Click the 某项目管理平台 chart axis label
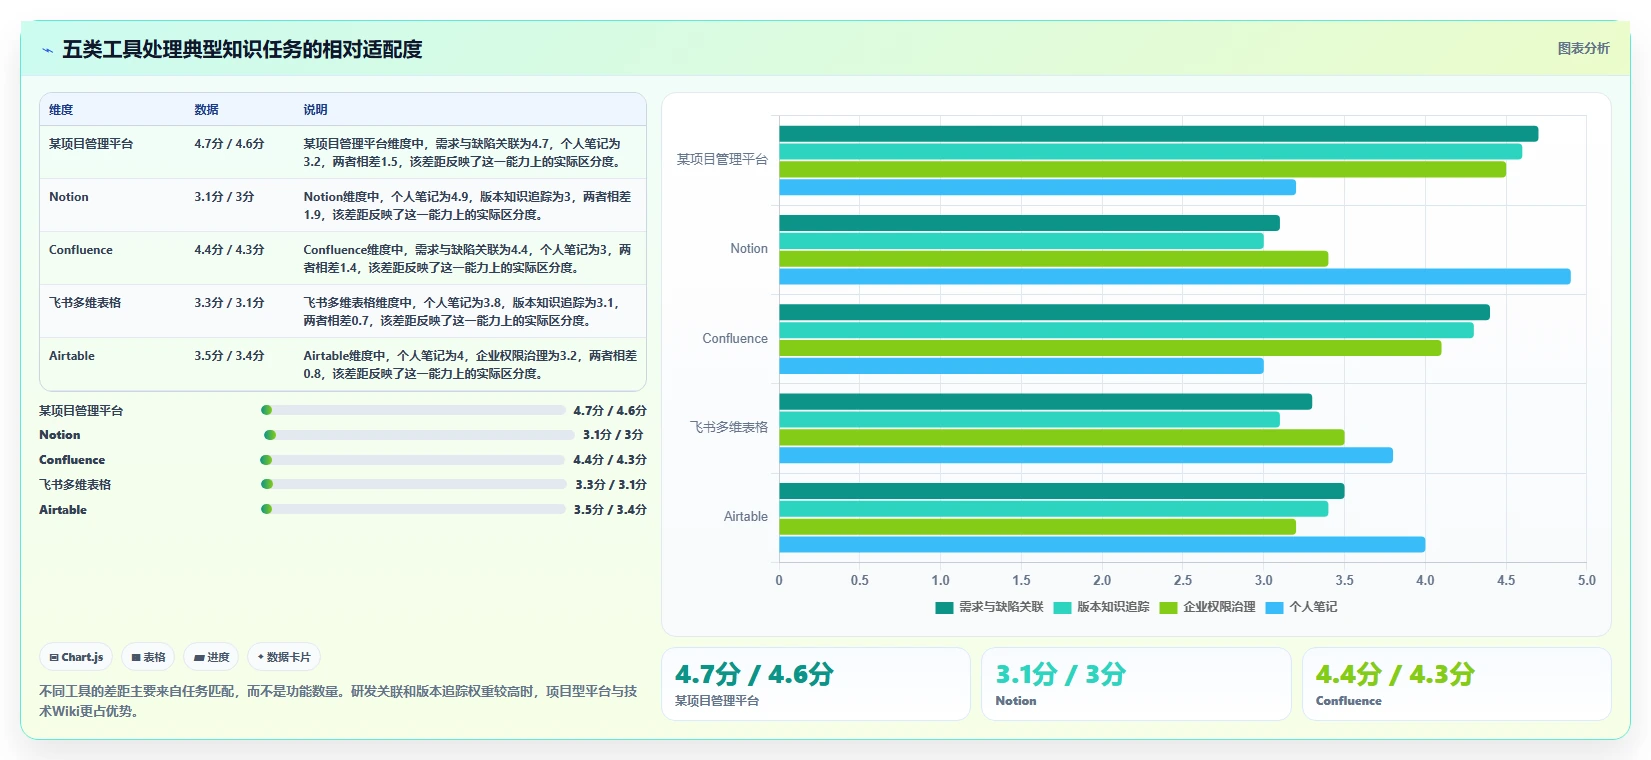This screenshot has height=760, width=1651. click(722, 159)
